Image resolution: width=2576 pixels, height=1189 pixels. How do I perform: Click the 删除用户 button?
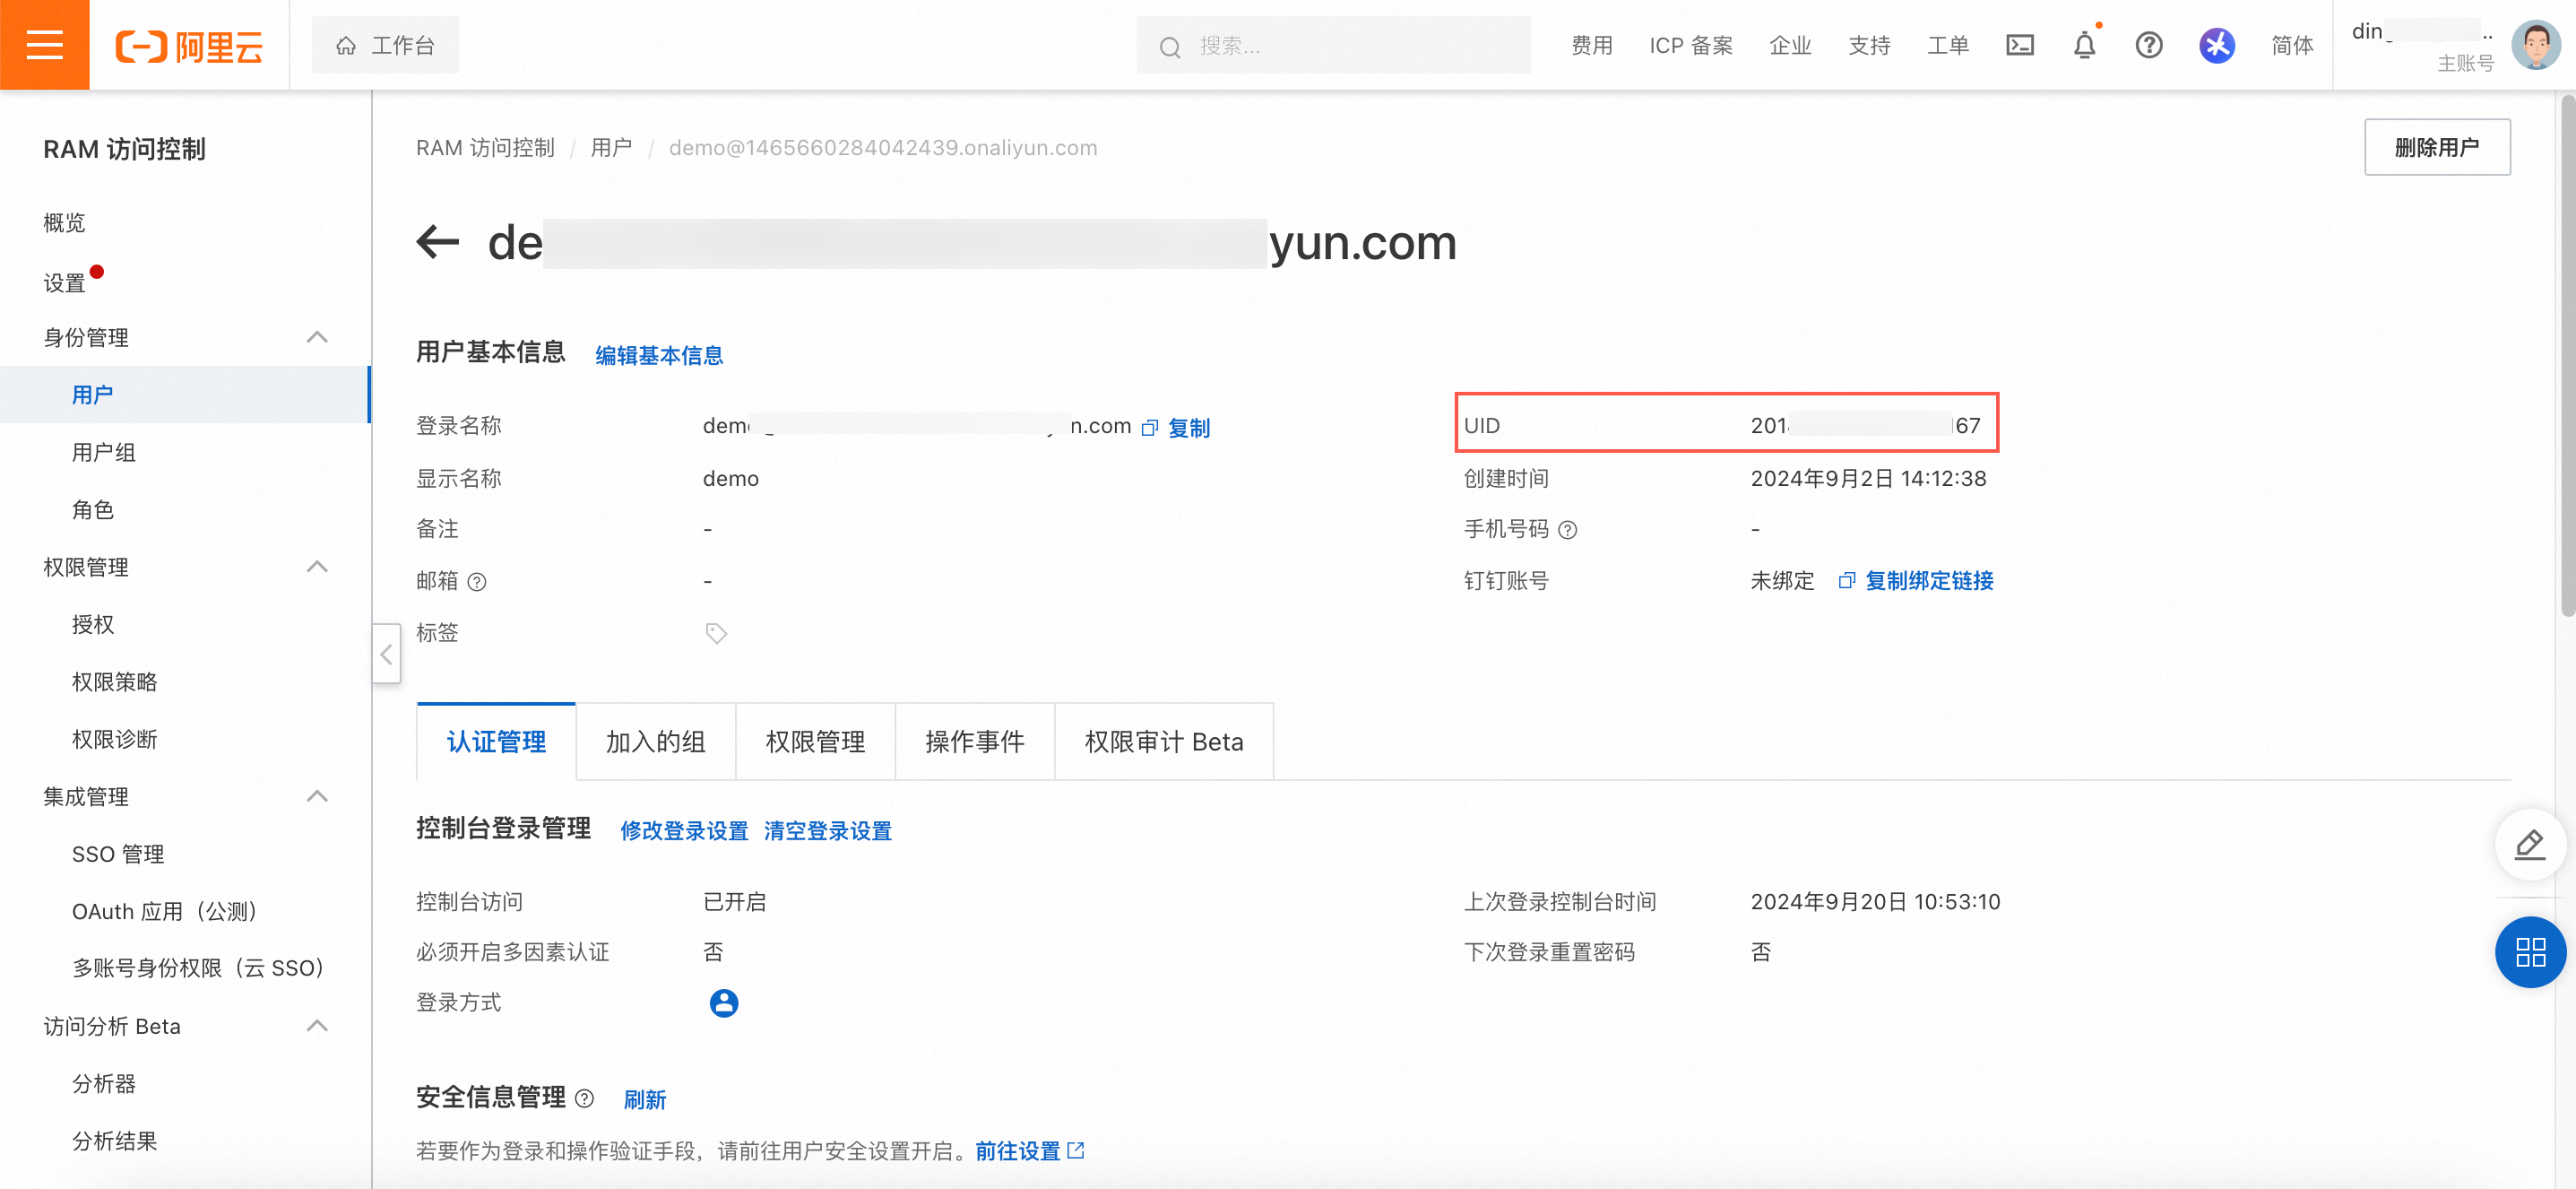tap(2436, 147)
